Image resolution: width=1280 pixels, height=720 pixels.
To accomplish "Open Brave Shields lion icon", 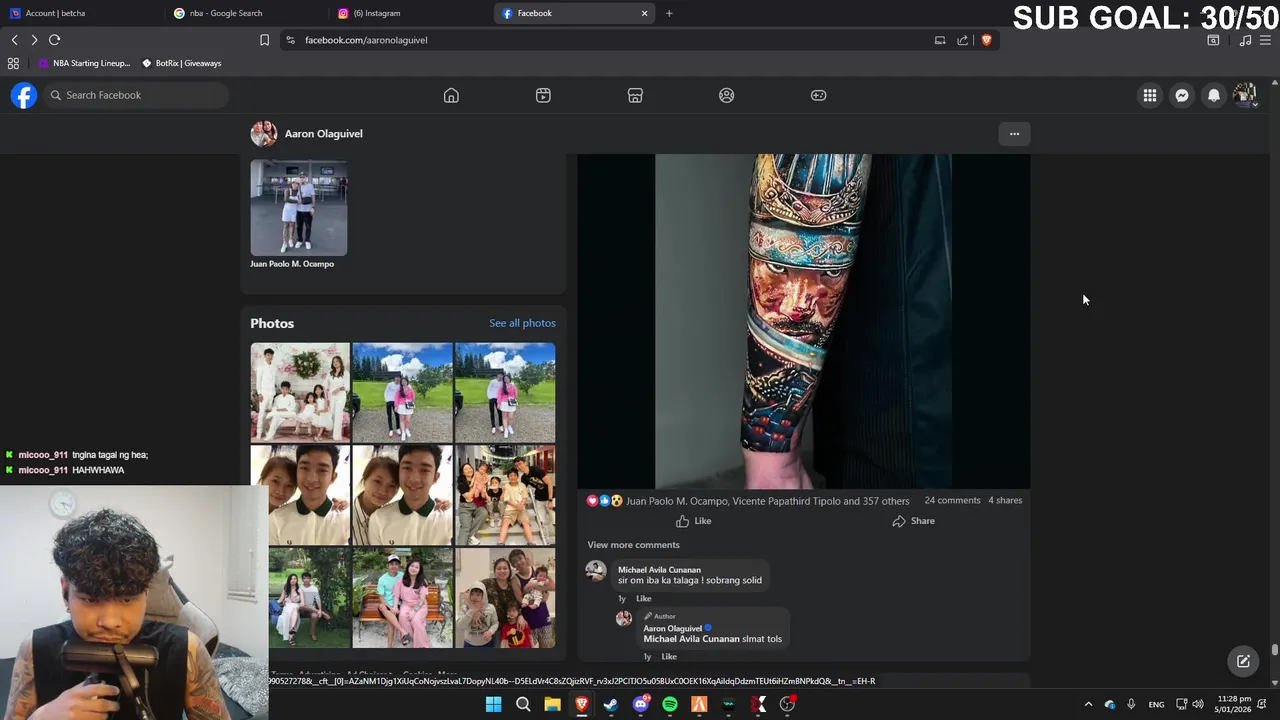I will (x=986, y=40).
